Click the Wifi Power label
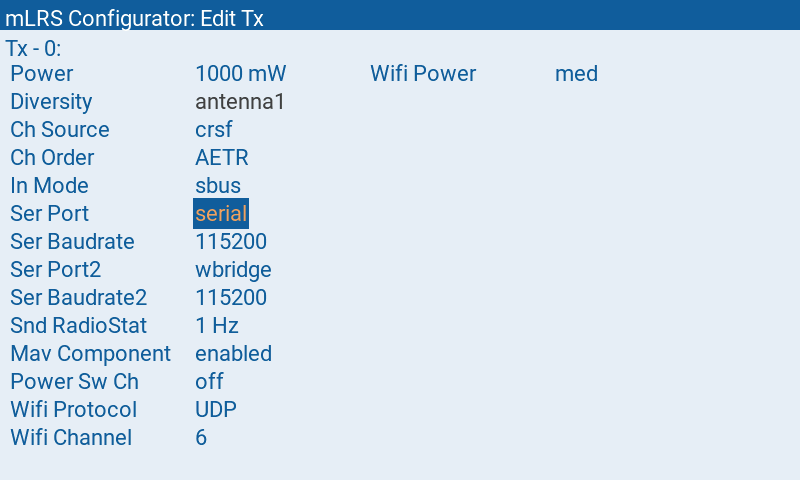The image size is (800, 480). [423, 73]
